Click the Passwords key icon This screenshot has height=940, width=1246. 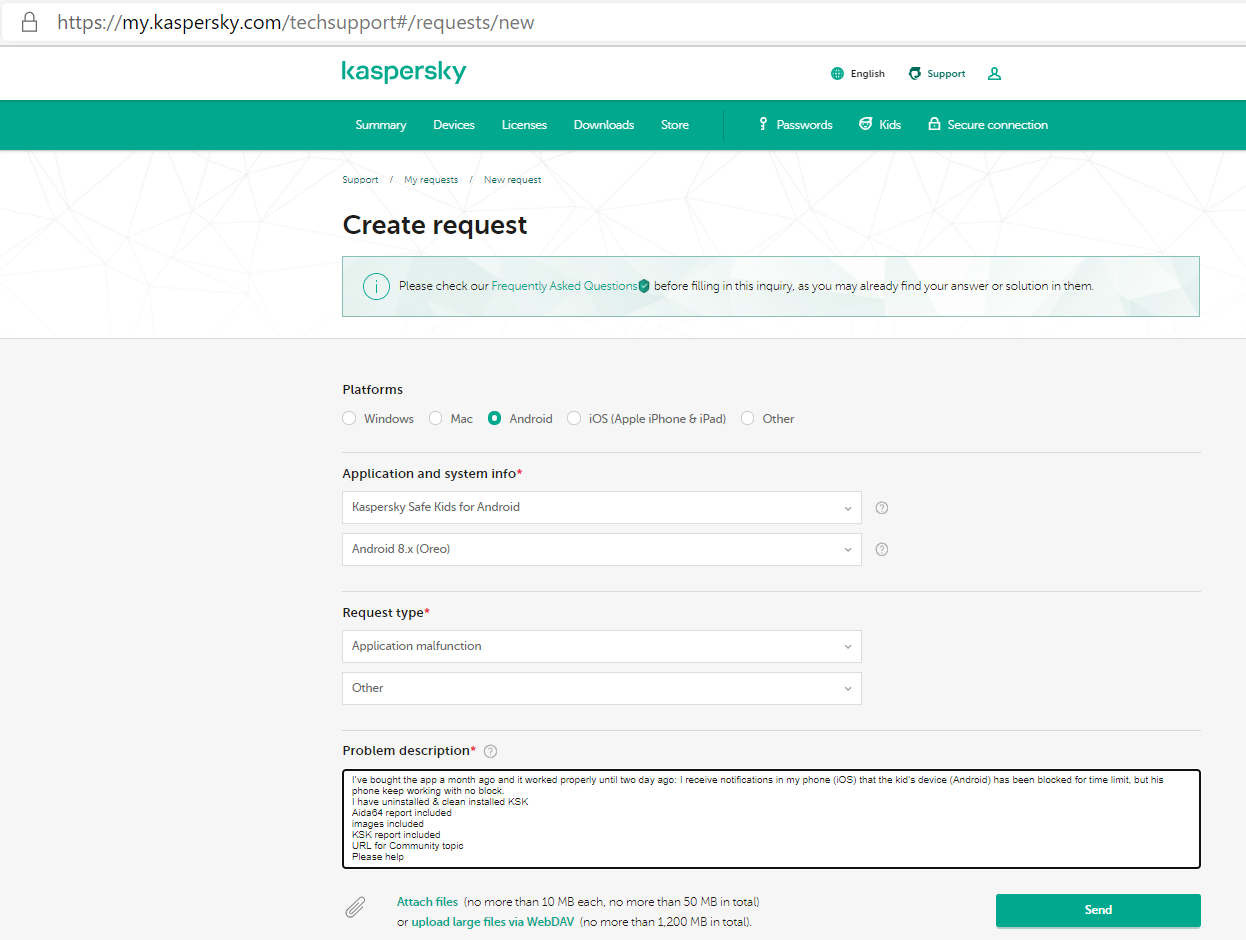(763, 124)
